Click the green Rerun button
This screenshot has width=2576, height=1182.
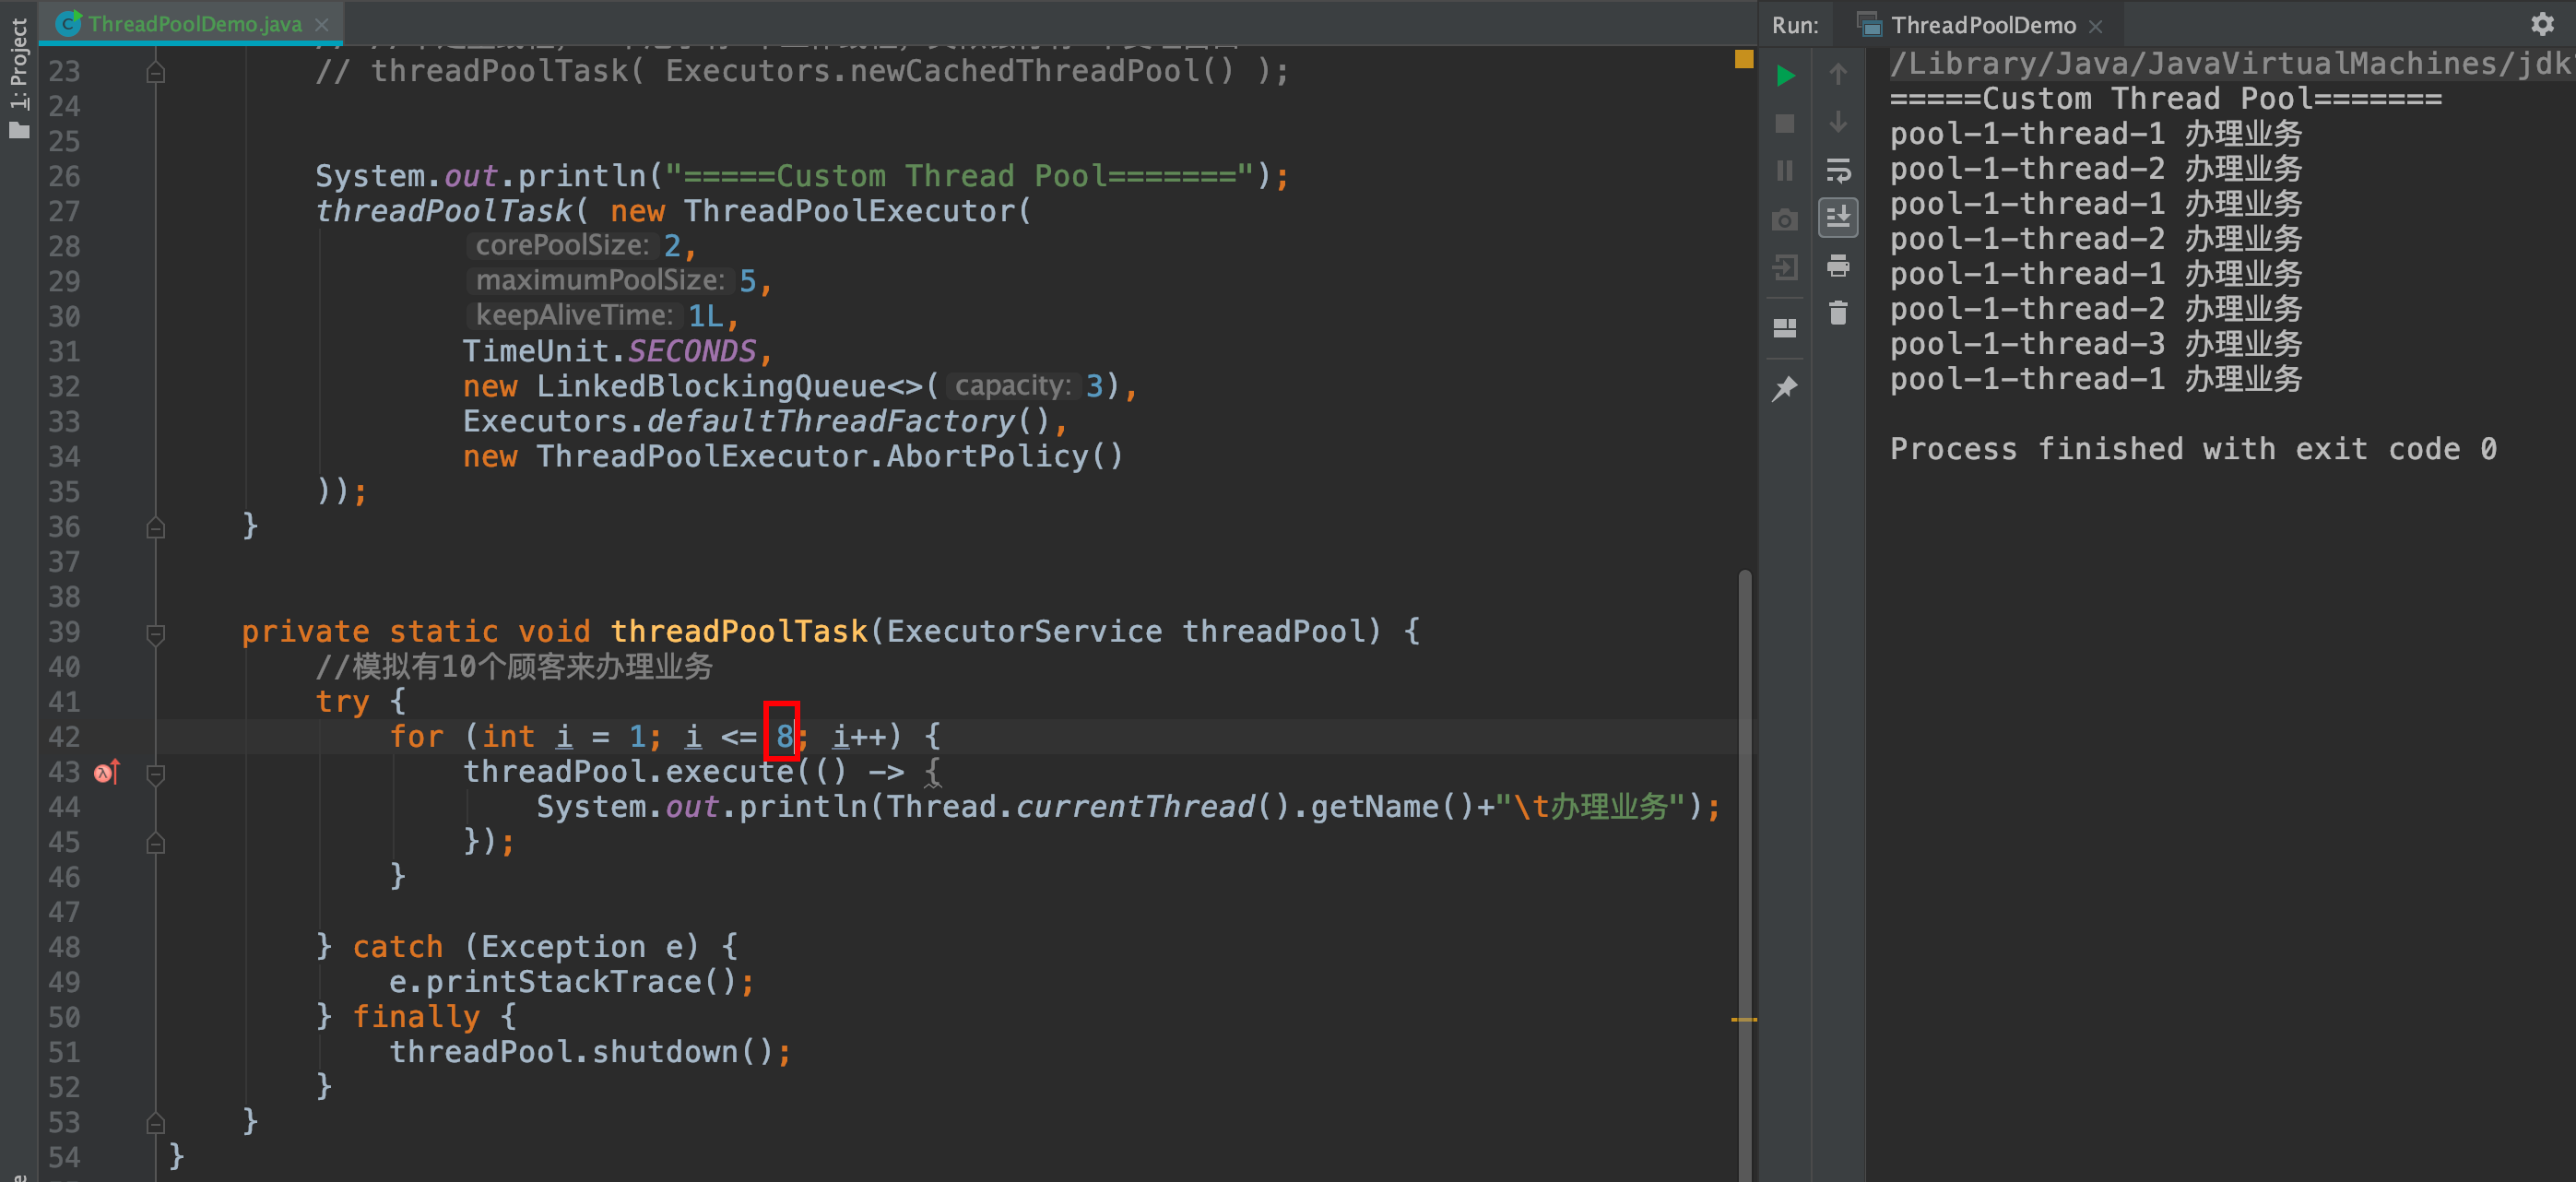[1785, 75]
